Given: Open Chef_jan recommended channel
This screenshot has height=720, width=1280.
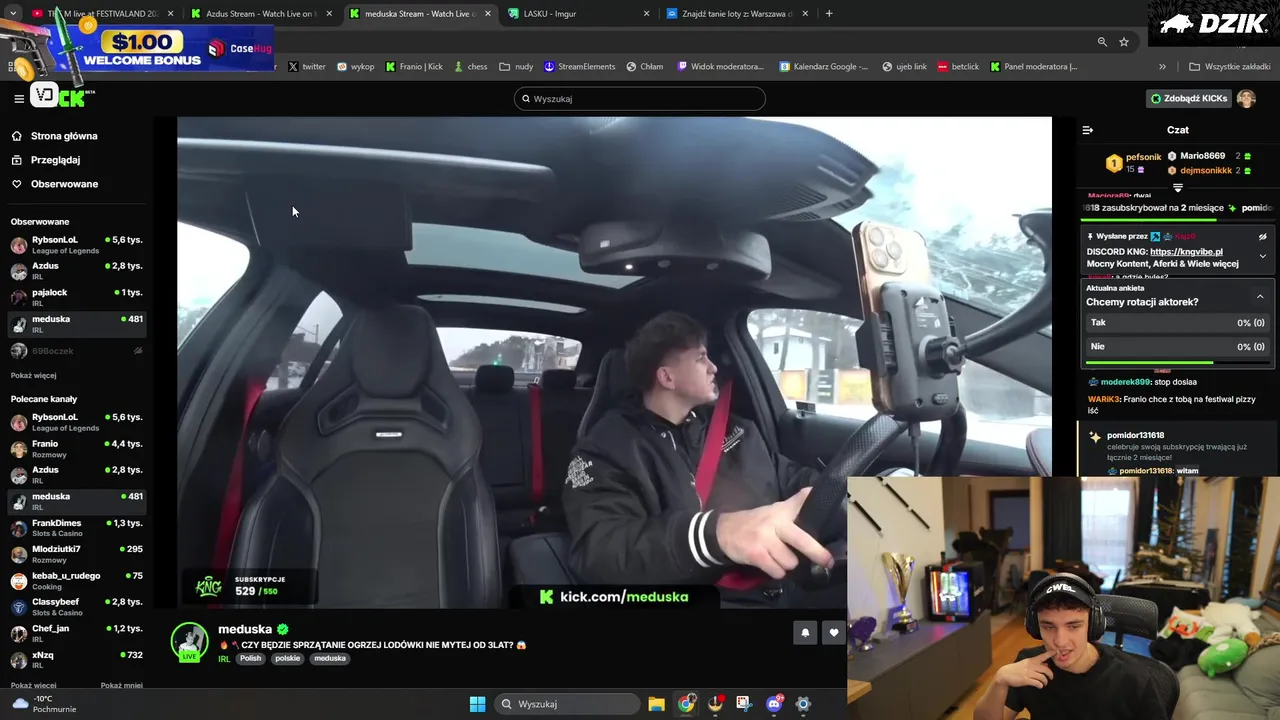Looking at the screenshot, I should (75, 634).
